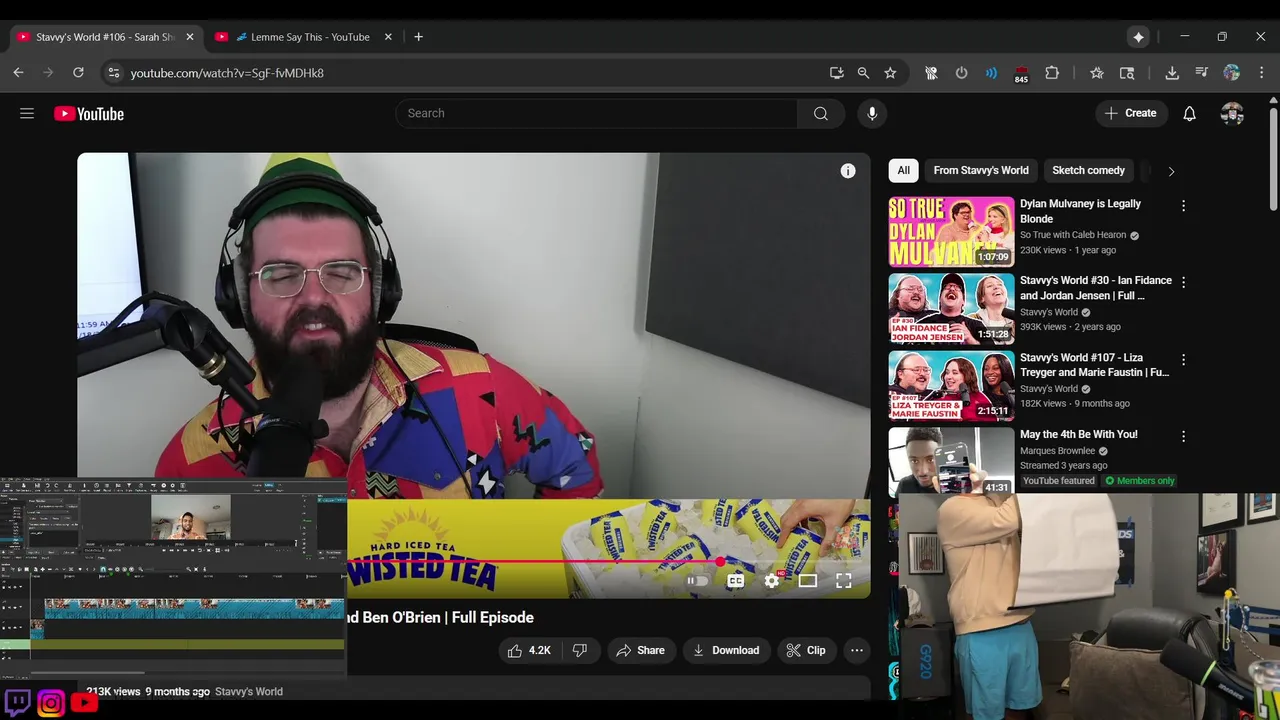Screen dimensions: 1280x720
Task: Toggle the autoplay switch
Action: pyautogui.click(x=697, y=580)
